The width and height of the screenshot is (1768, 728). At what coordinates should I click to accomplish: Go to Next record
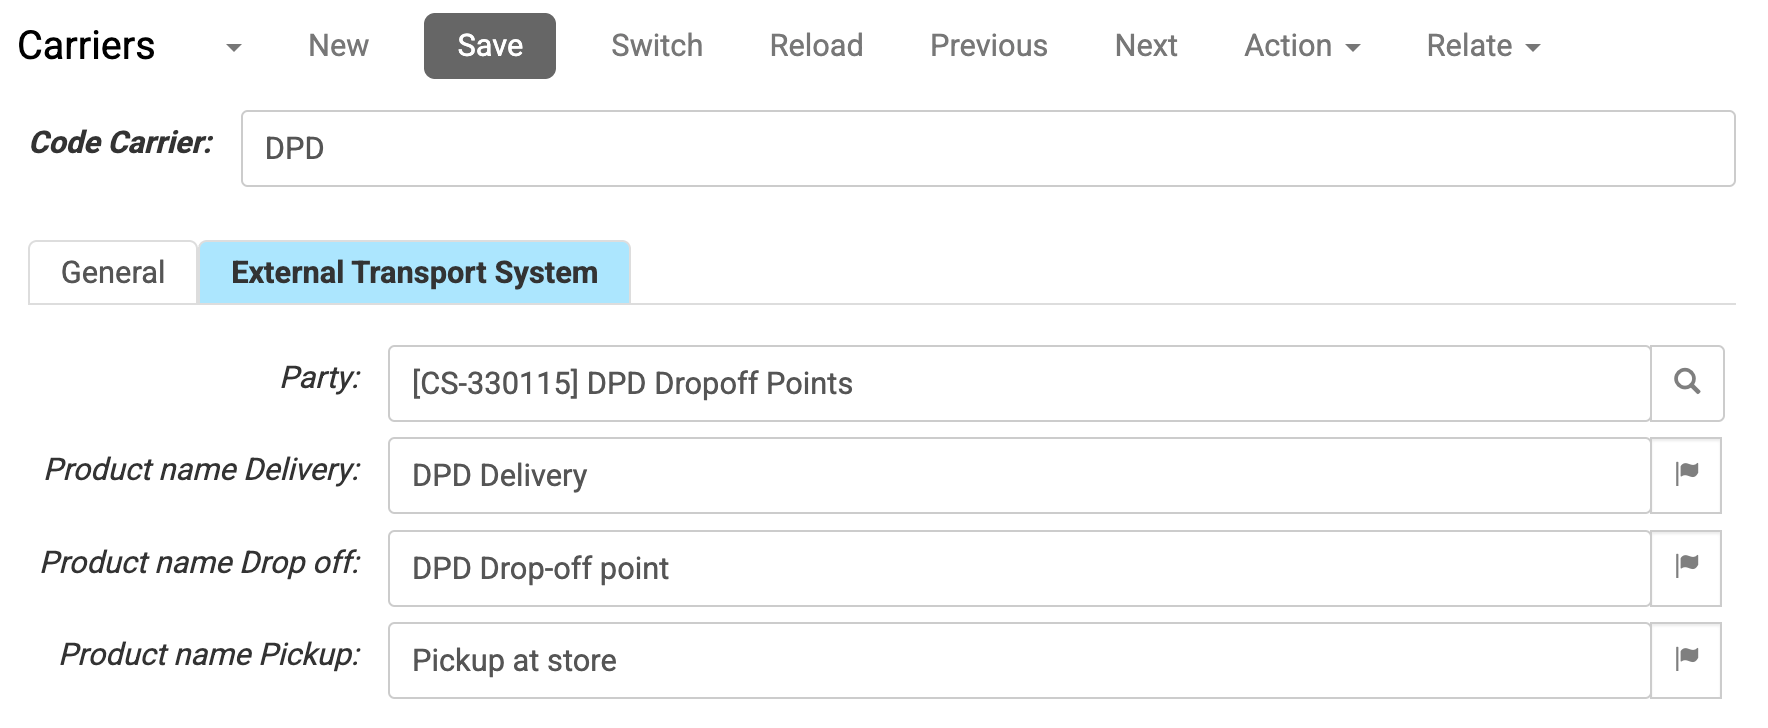point(1146,46)
